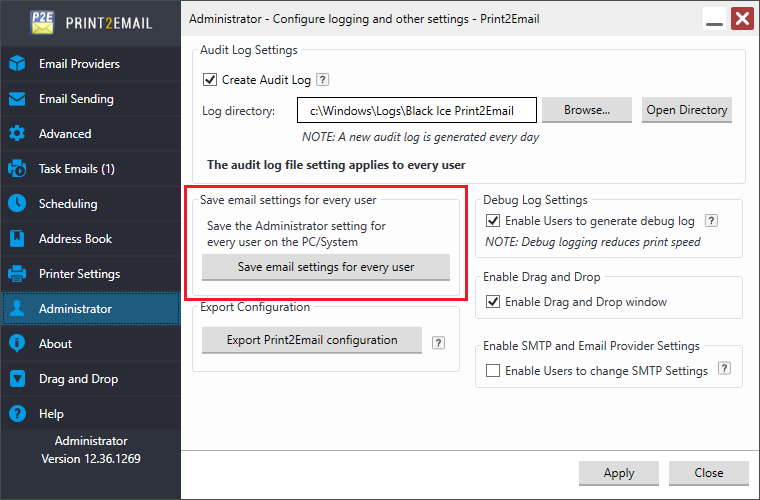The image size is (760, 500).
Task: Click the debug logging reduces print speed note
Action: point(593,242)
